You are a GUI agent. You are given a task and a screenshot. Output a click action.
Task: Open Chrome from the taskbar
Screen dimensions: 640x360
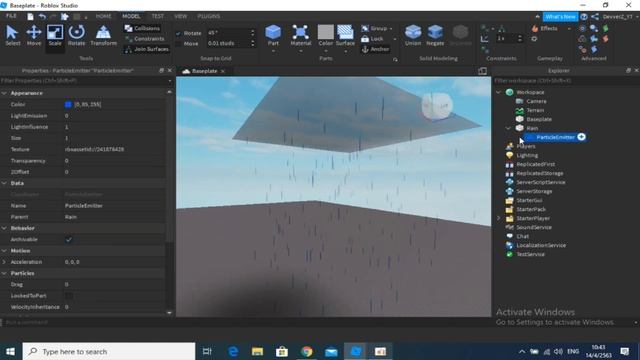[x=307, y=351]
